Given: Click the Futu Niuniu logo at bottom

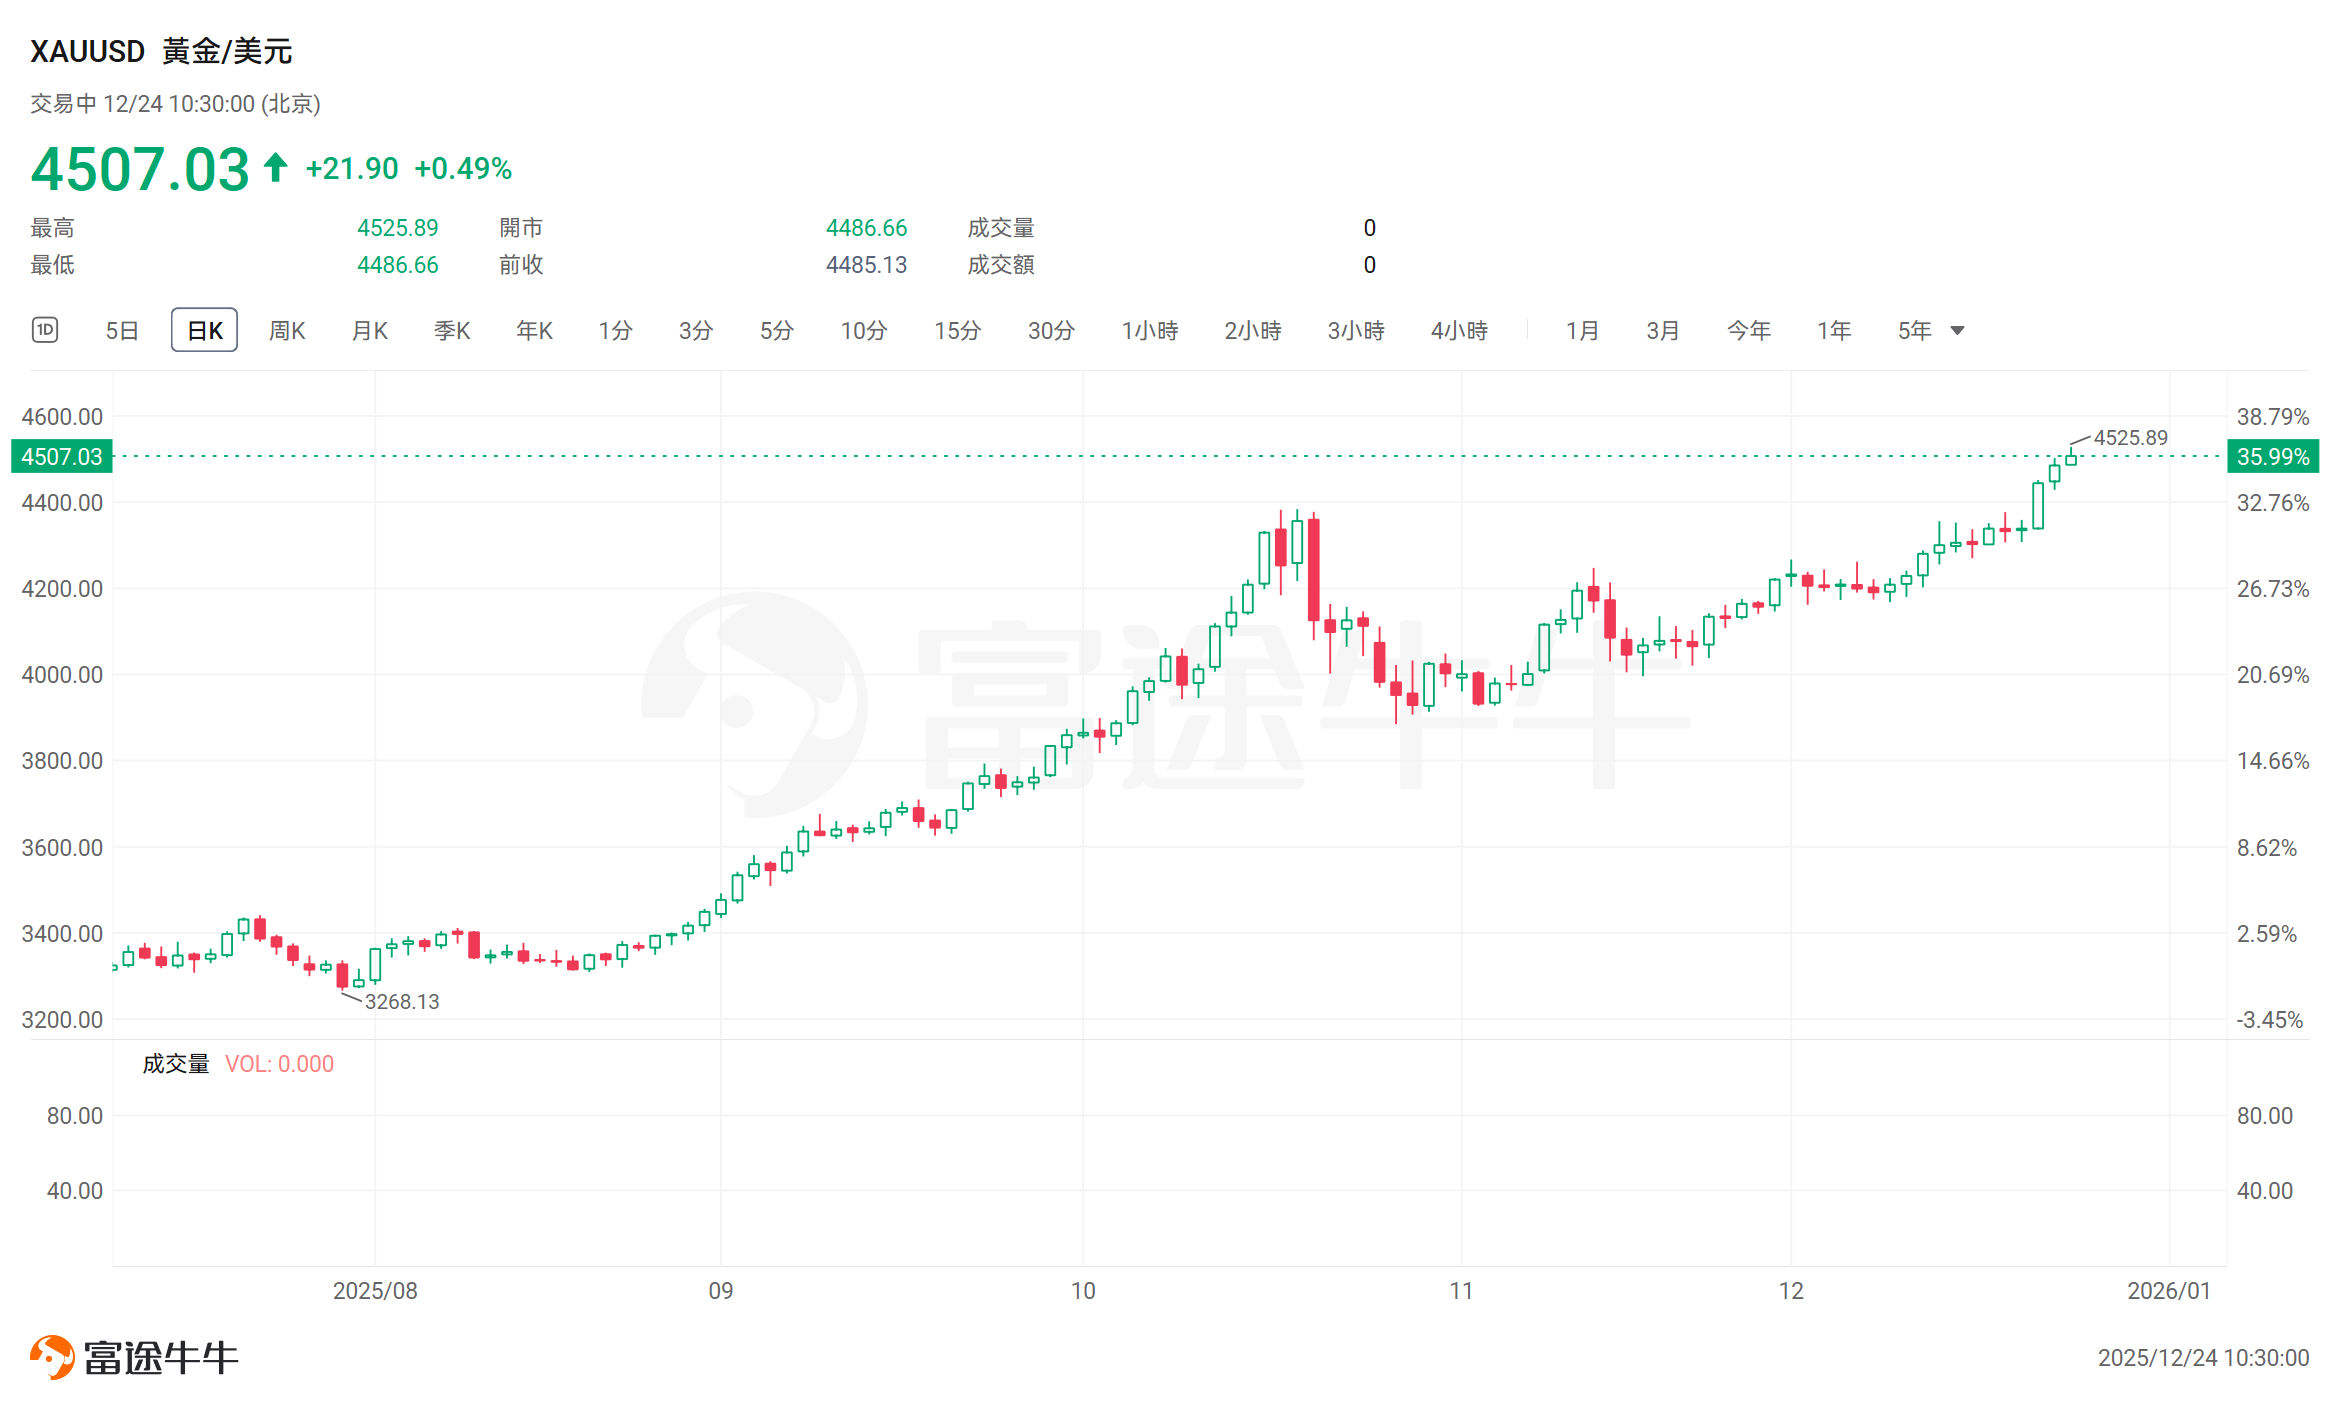Looking at the screenshot, I should coord(135,1357).
